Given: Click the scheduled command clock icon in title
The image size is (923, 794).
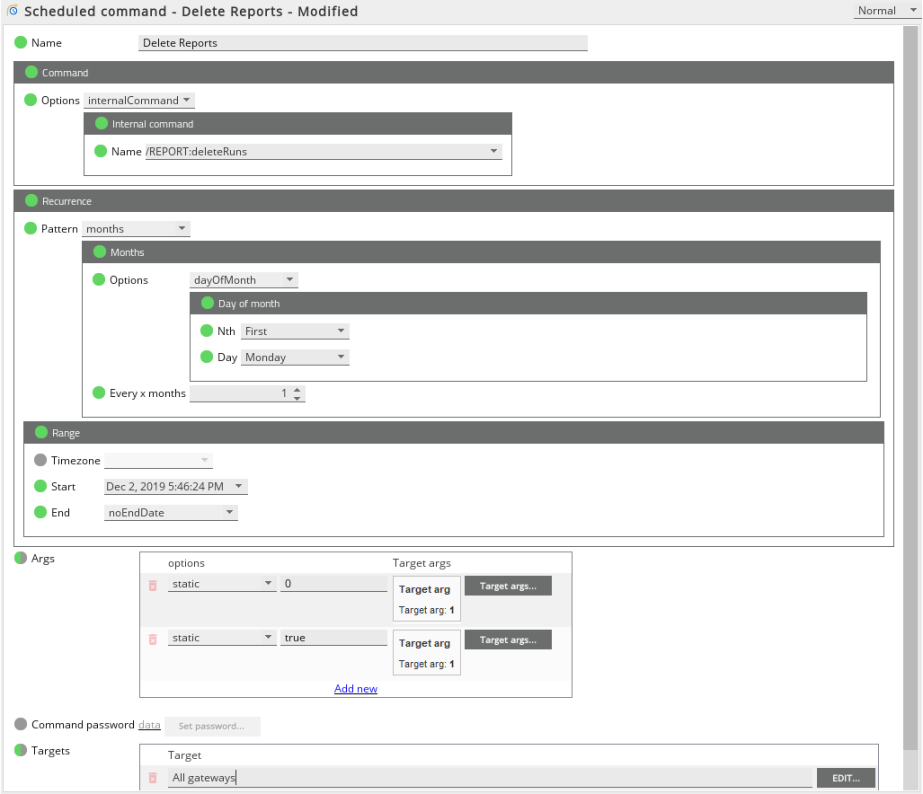Looking at the screenshot, I should click(13, 12).
